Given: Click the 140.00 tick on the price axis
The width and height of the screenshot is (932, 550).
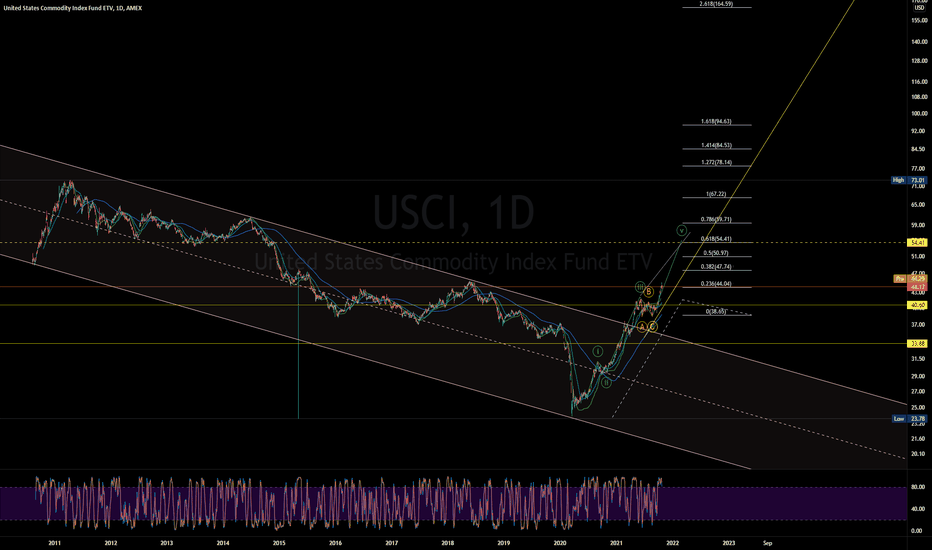Looking at the screenshot, I should 918,42.
